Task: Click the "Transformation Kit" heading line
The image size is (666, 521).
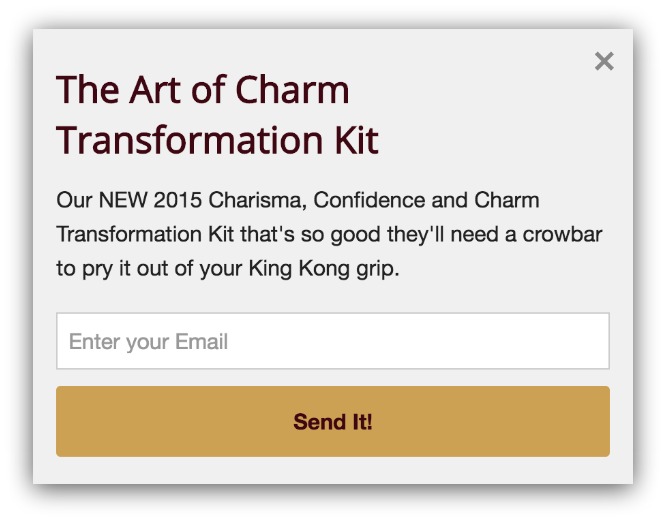Action: [x=217, y=140]
